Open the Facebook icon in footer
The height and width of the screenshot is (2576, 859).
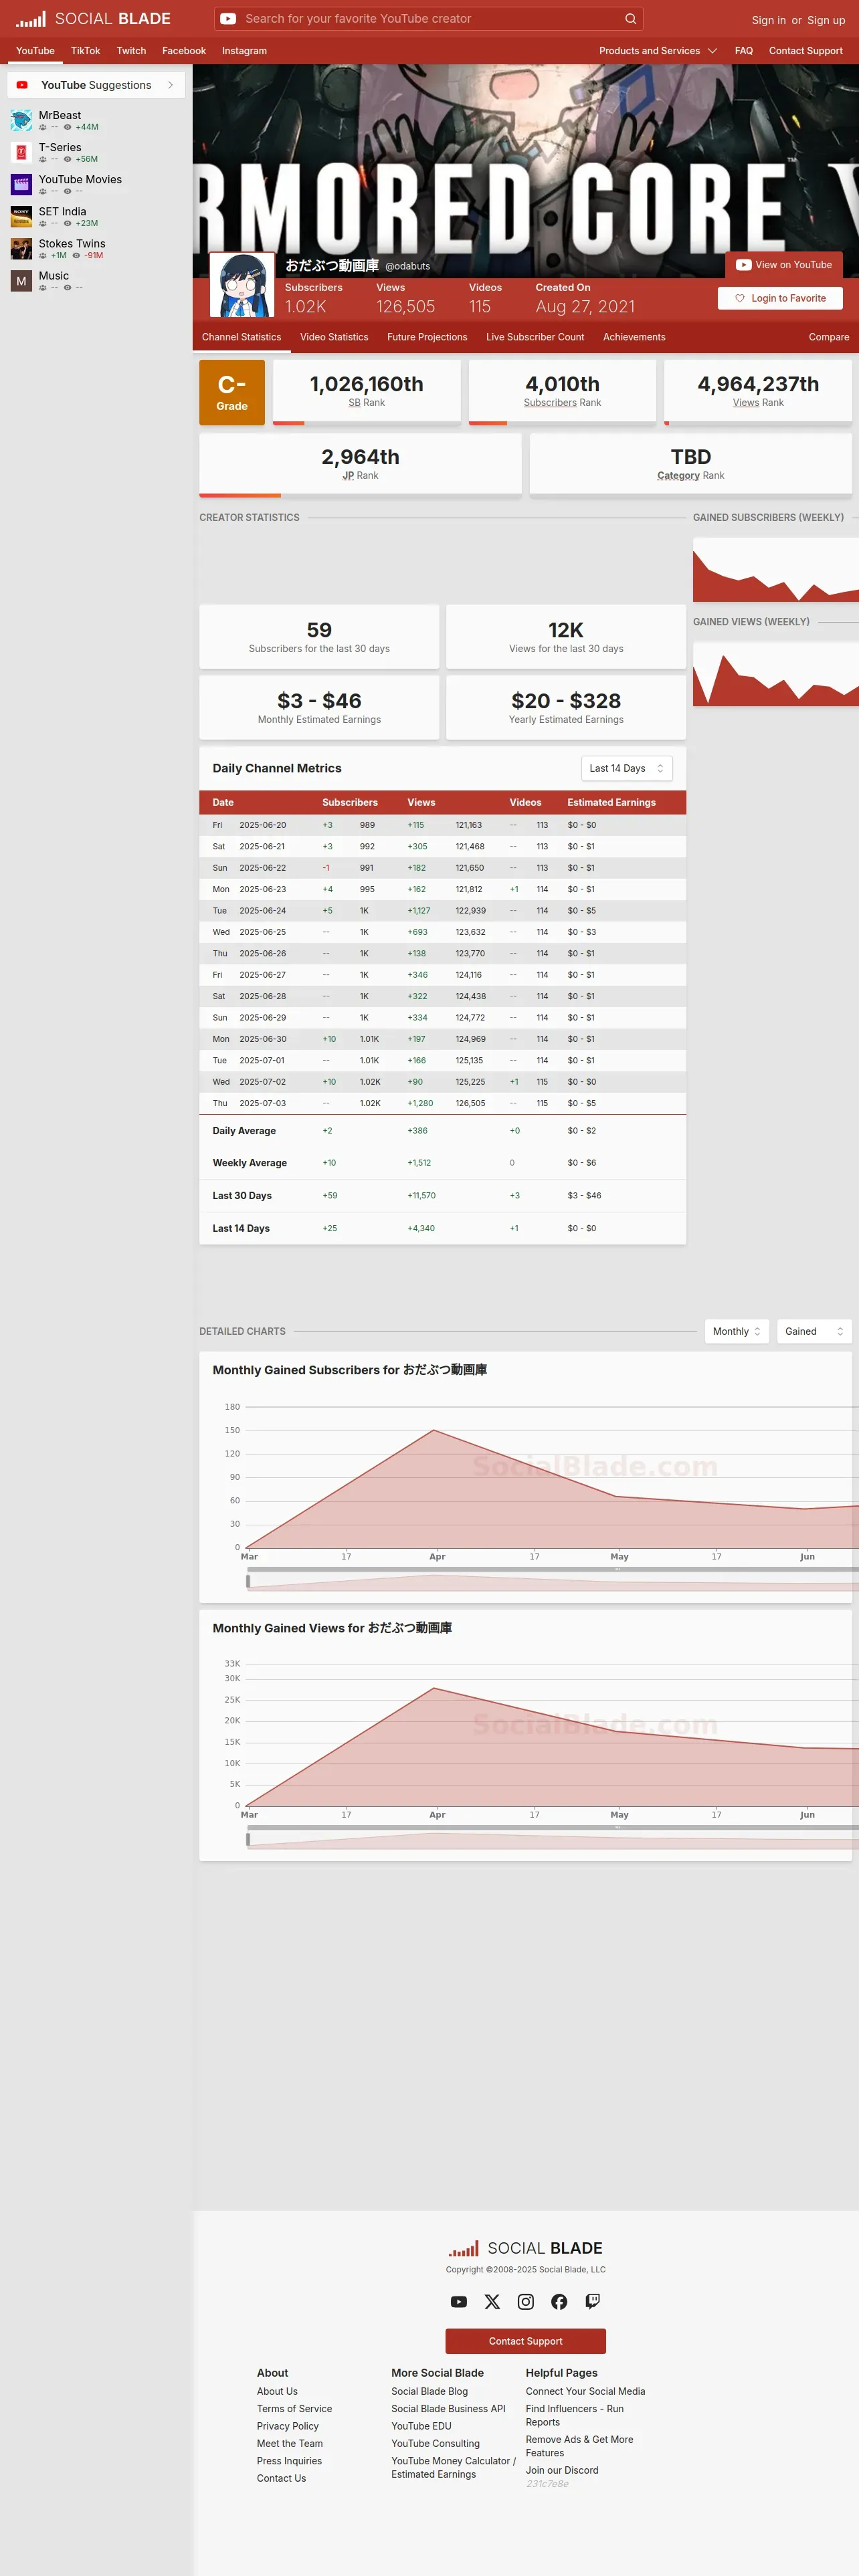(x=559, y=2301)
